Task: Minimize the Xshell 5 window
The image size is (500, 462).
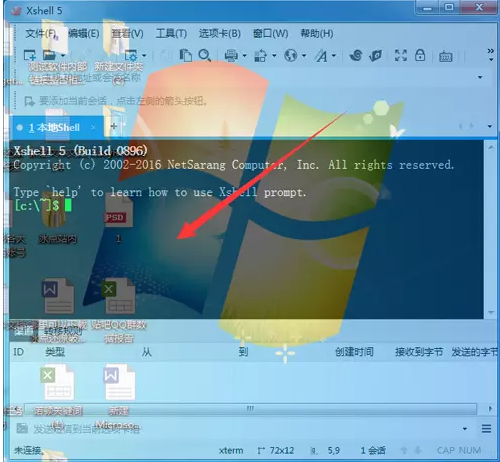Action: point(428,8)
